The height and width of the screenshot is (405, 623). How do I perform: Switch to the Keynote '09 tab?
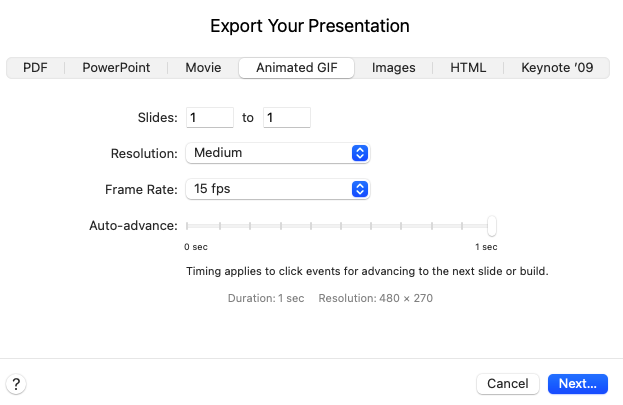pyautogui.click(x=557, y=68)
